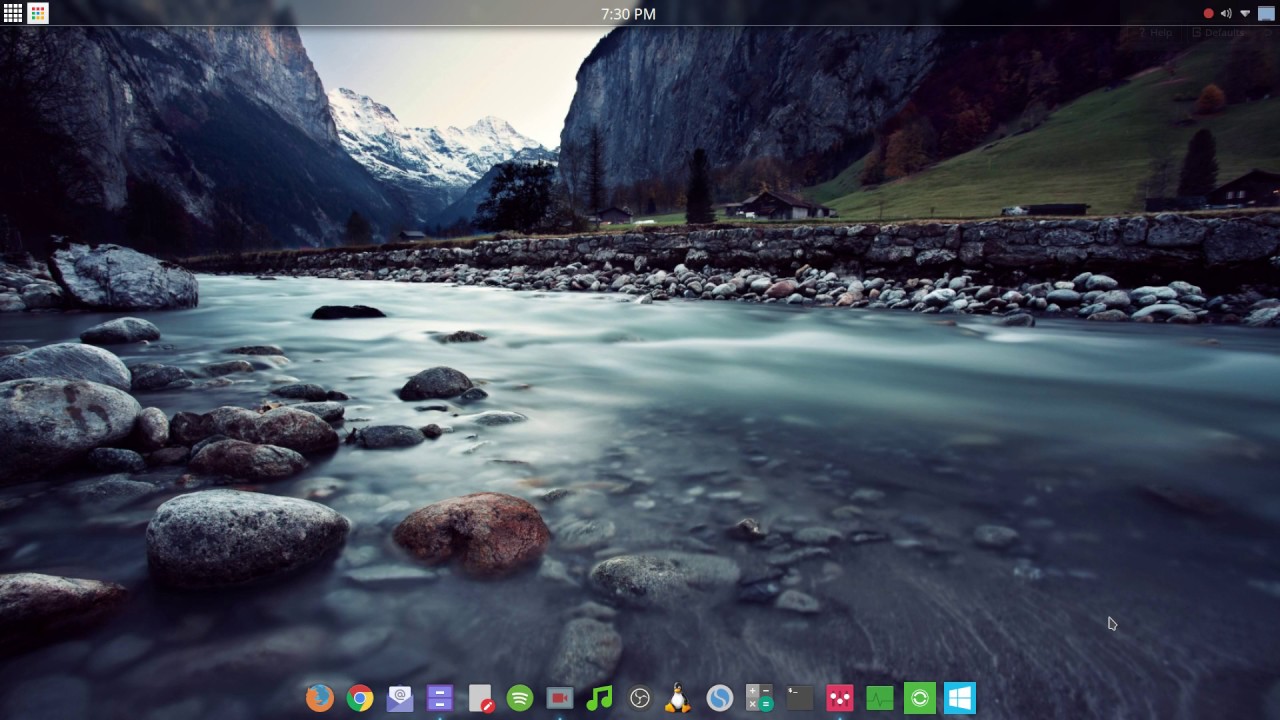Click the show desktop icon
Screen dimensions: 1280x720
click(1266, 14)
